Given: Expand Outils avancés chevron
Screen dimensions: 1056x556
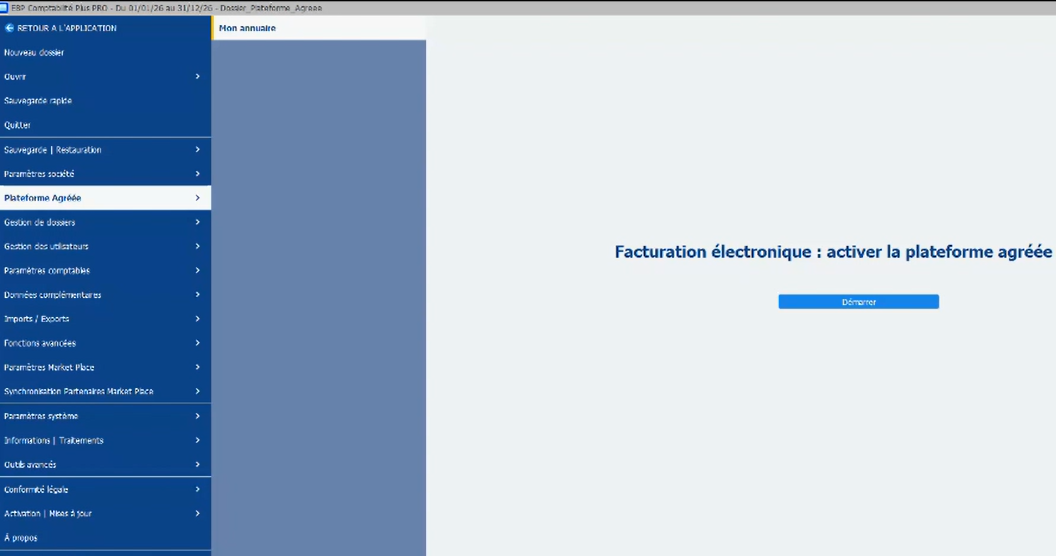Looking at the screenshot, I should pyautogui.click(x=197, y=464).
